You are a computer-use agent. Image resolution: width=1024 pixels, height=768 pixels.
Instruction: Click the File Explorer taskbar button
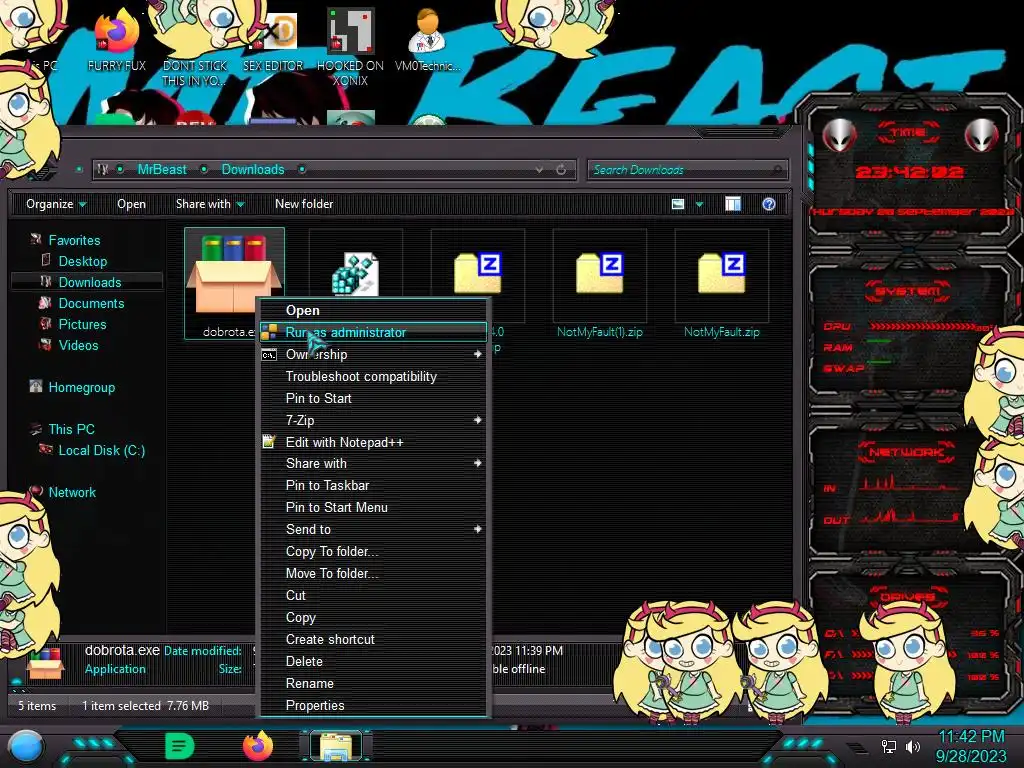(x=336, y=746)
